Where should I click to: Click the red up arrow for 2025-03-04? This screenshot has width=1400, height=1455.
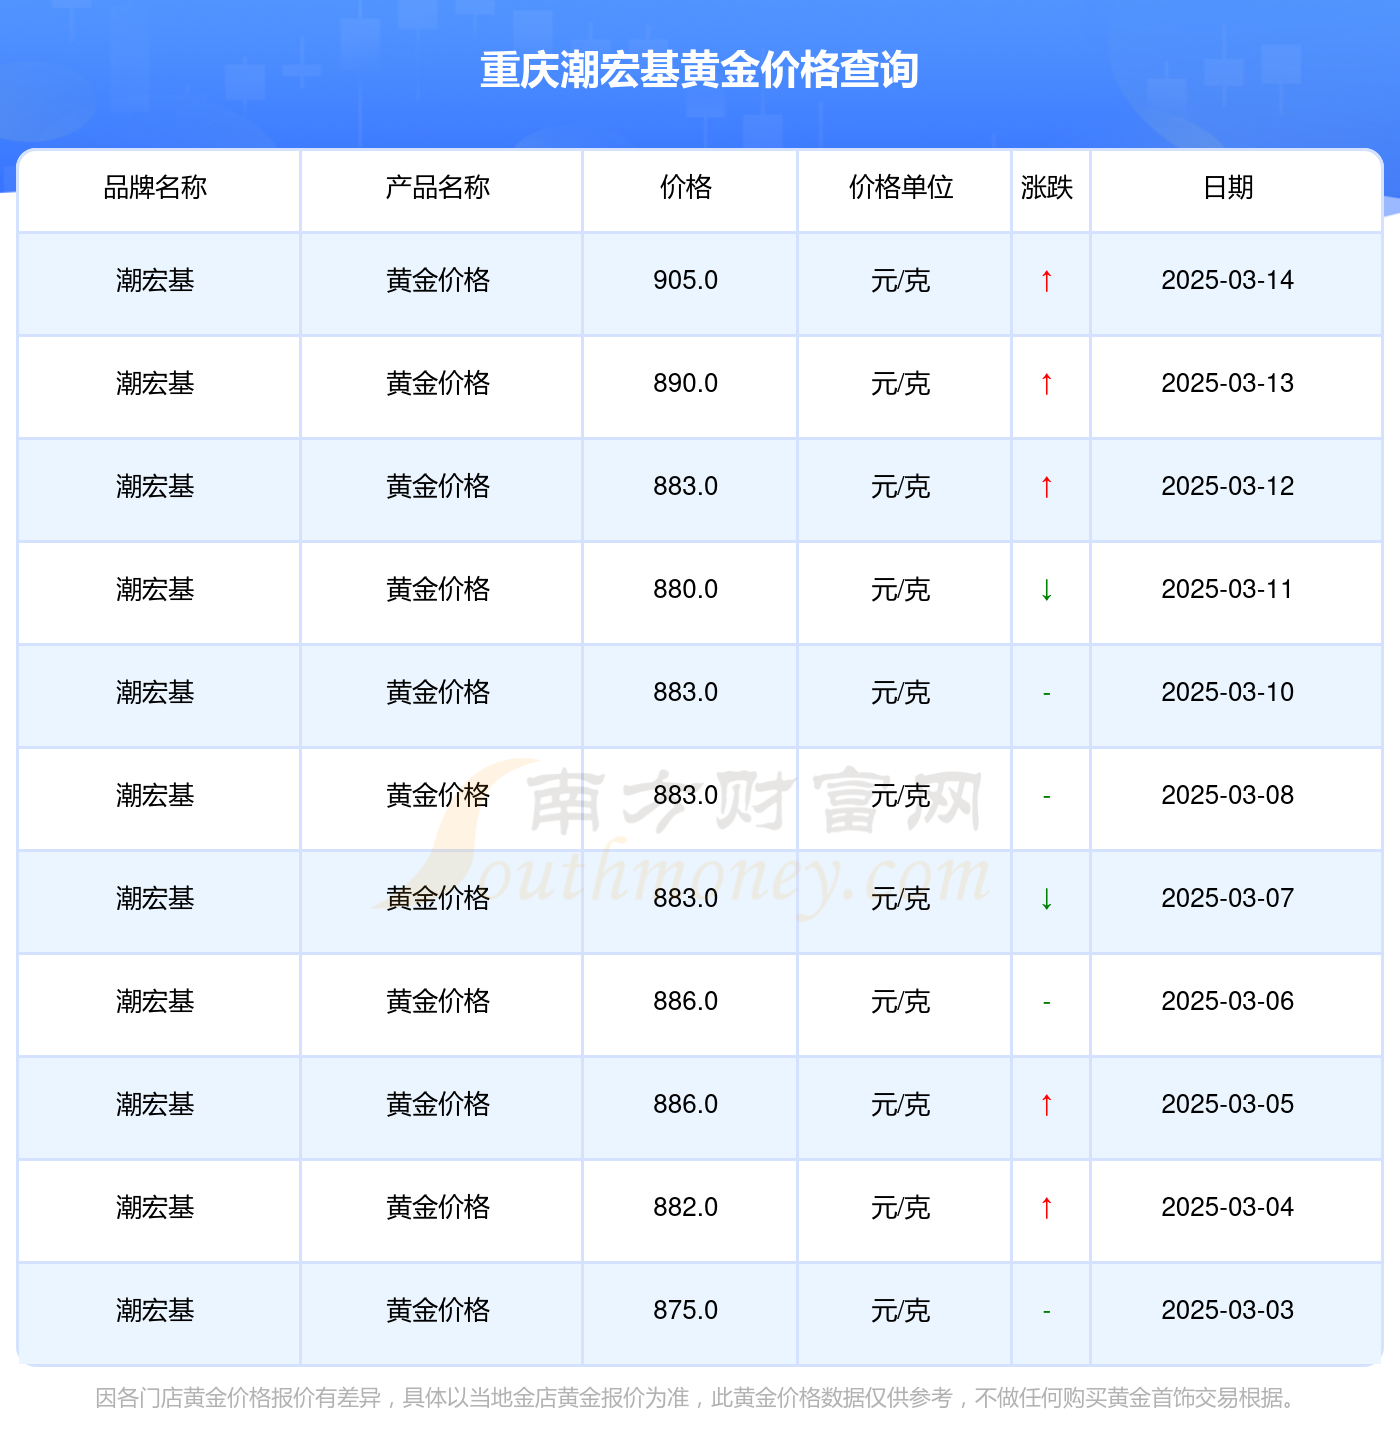pos(1047,1208)
